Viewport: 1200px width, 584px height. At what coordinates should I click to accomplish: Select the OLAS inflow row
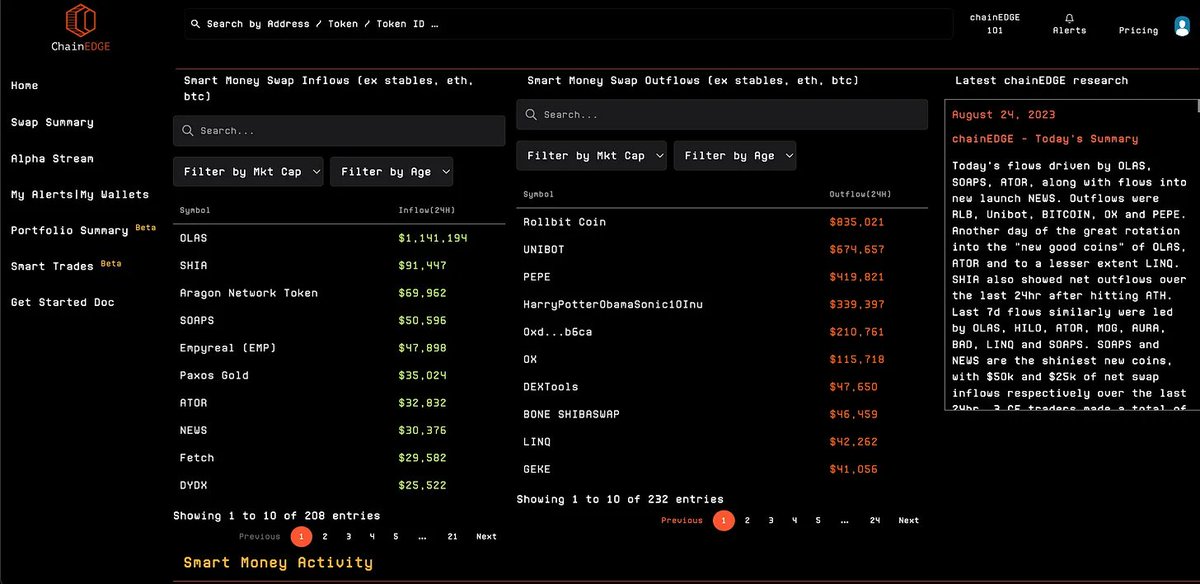coord(339,238)
